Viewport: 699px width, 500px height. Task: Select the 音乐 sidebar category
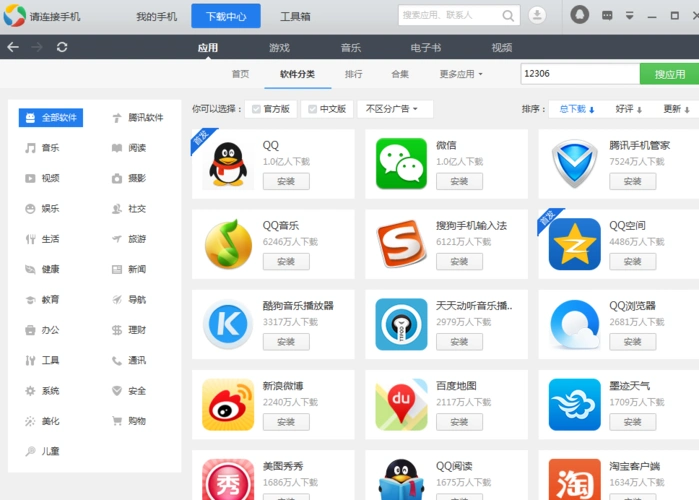tap(42, 148)
